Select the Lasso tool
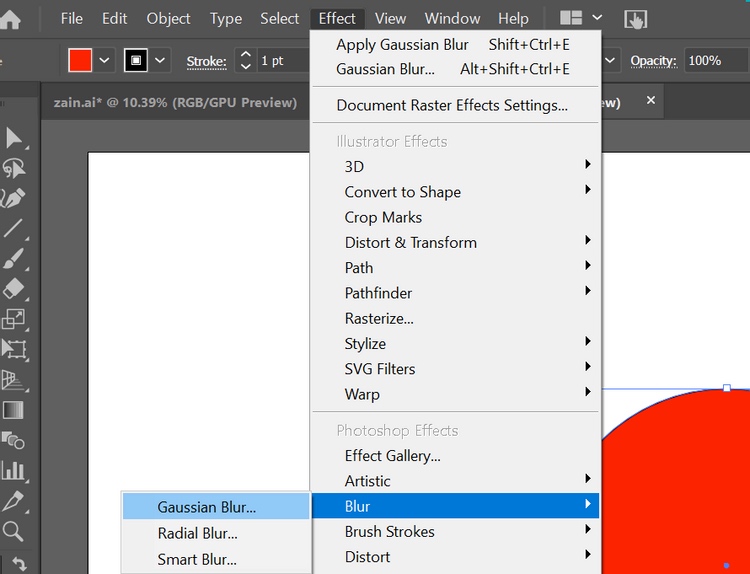This screenshot has height=574, width=750. pos(13,168)
